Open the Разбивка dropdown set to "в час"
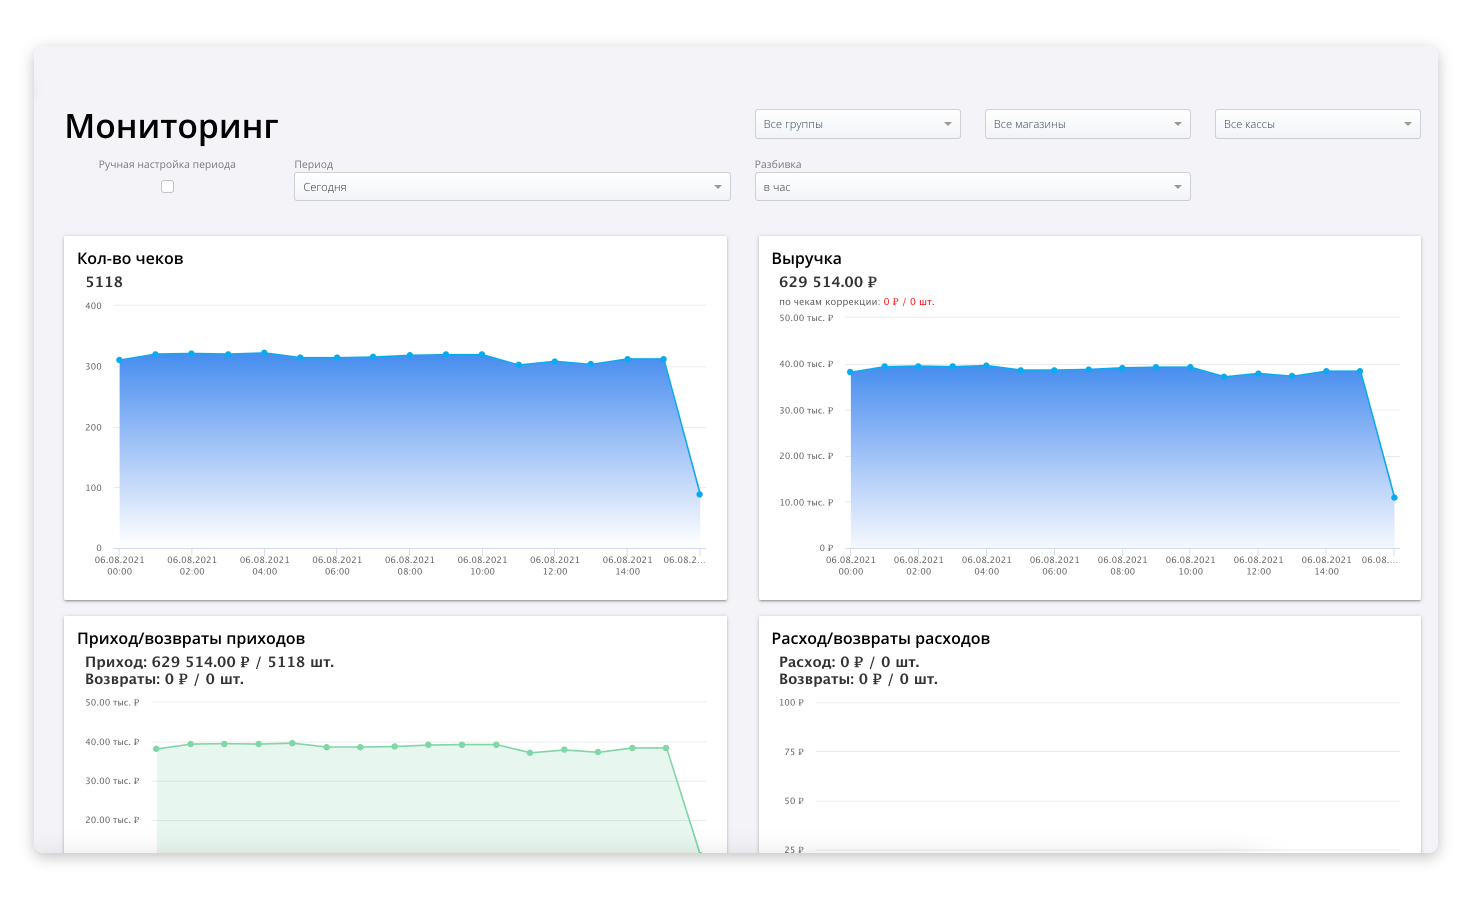Image resolution: width=1472 pixels, height=898 pixels. [x=971, y=187]
